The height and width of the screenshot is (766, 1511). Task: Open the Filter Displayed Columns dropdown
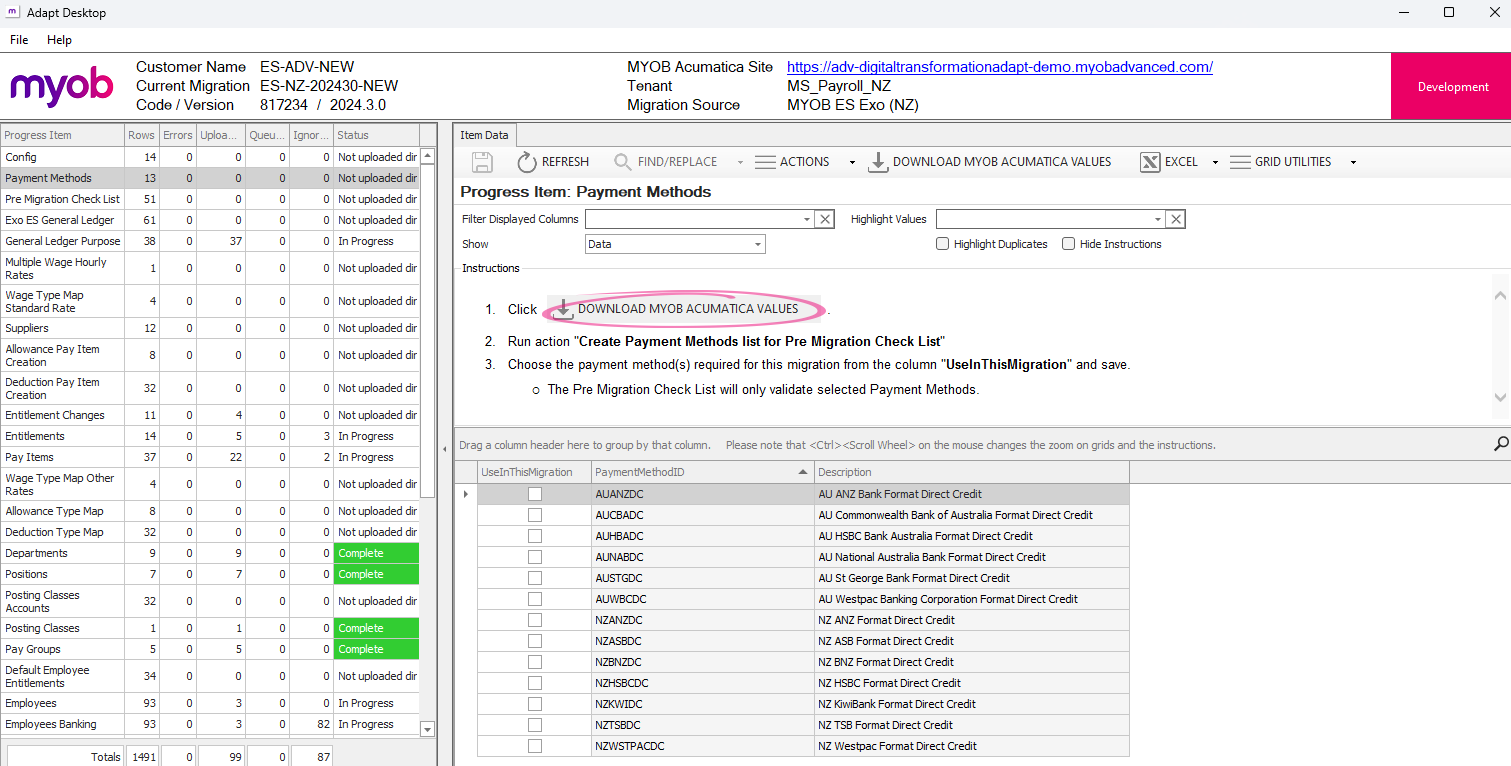tap(806, 218)
